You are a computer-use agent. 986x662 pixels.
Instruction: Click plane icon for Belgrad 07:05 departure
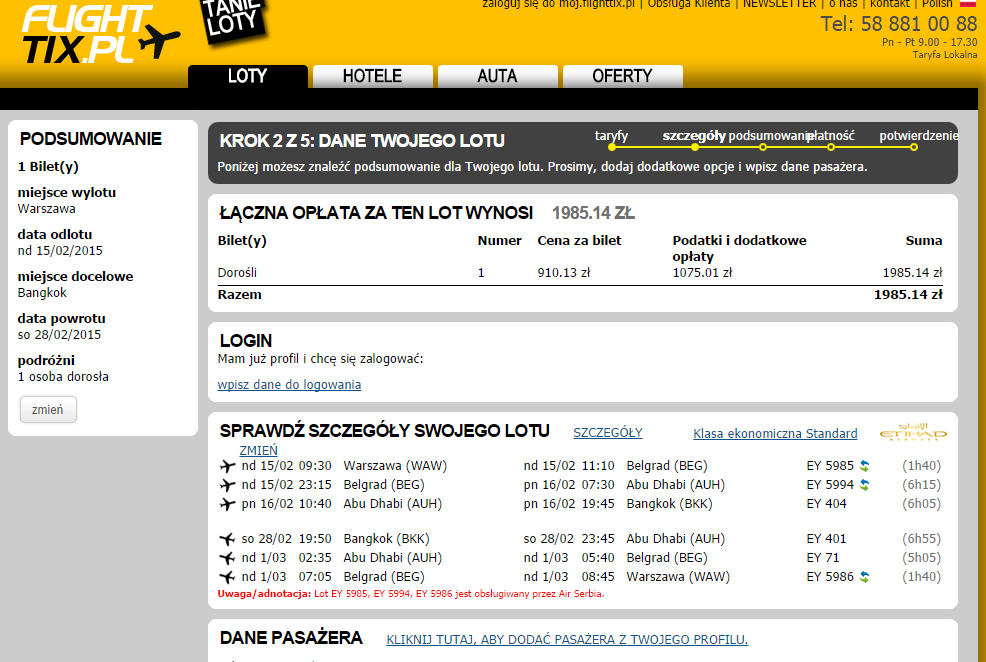coord(228,577)
